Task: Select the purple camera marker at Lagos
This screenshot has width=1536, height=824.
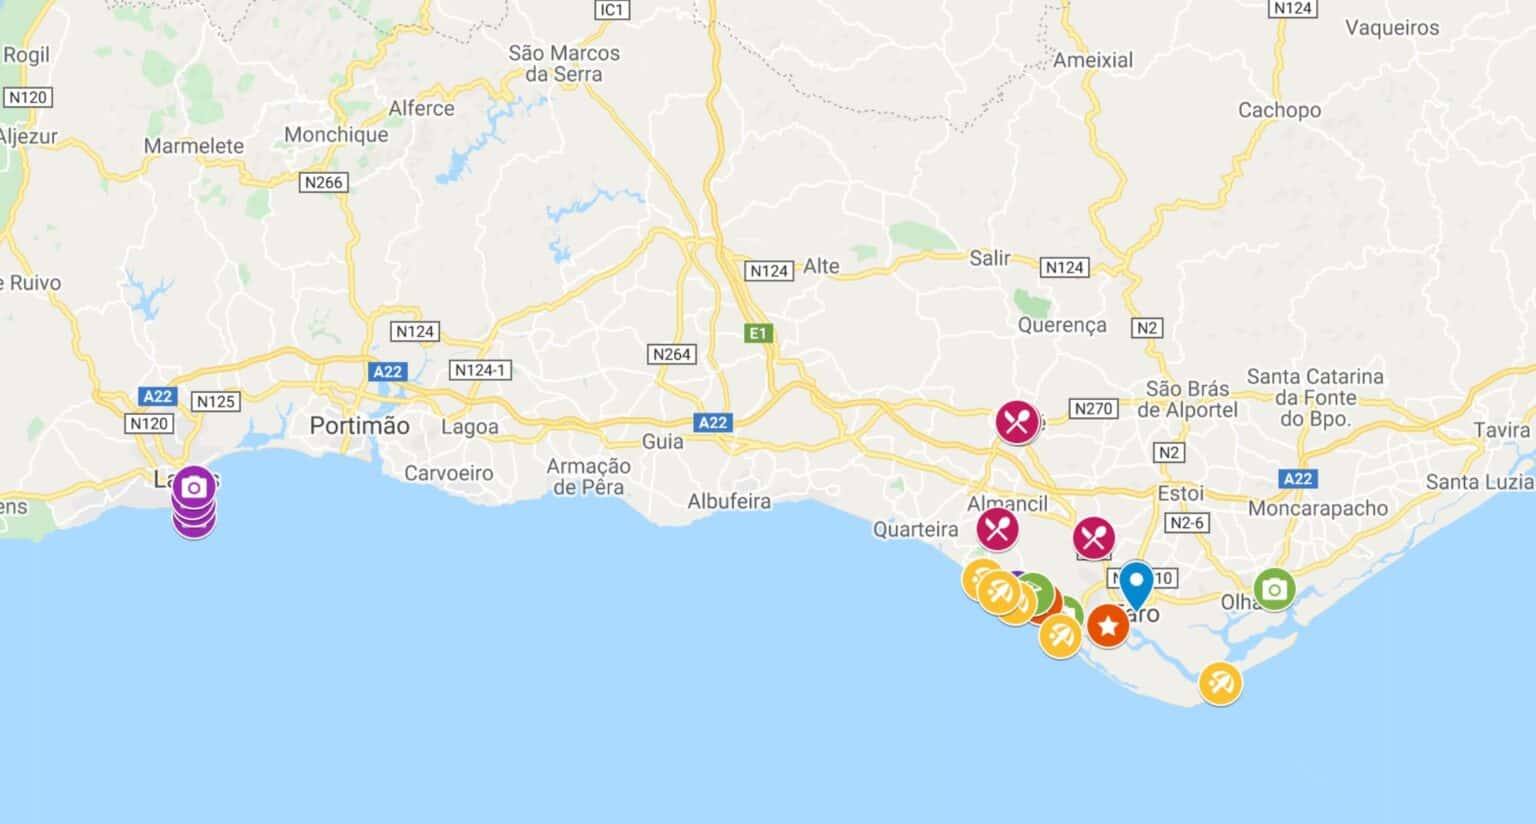Action: click(194, 487)
